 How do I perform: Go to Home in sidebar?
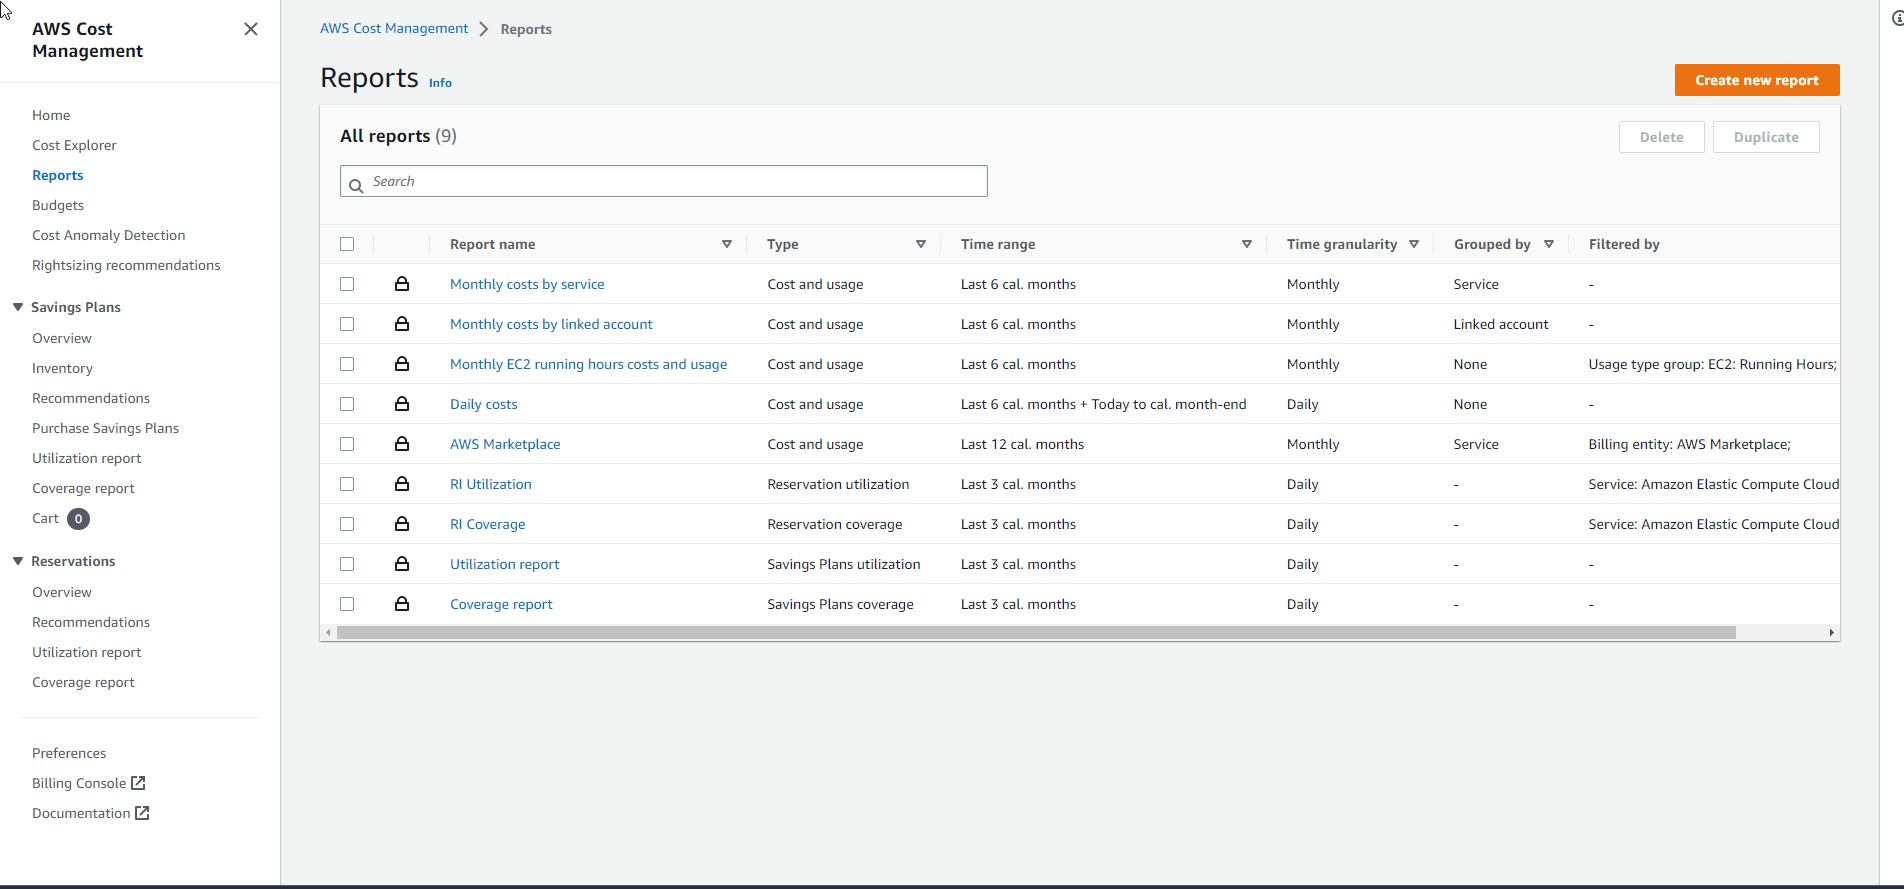click(x=51, y=115)
